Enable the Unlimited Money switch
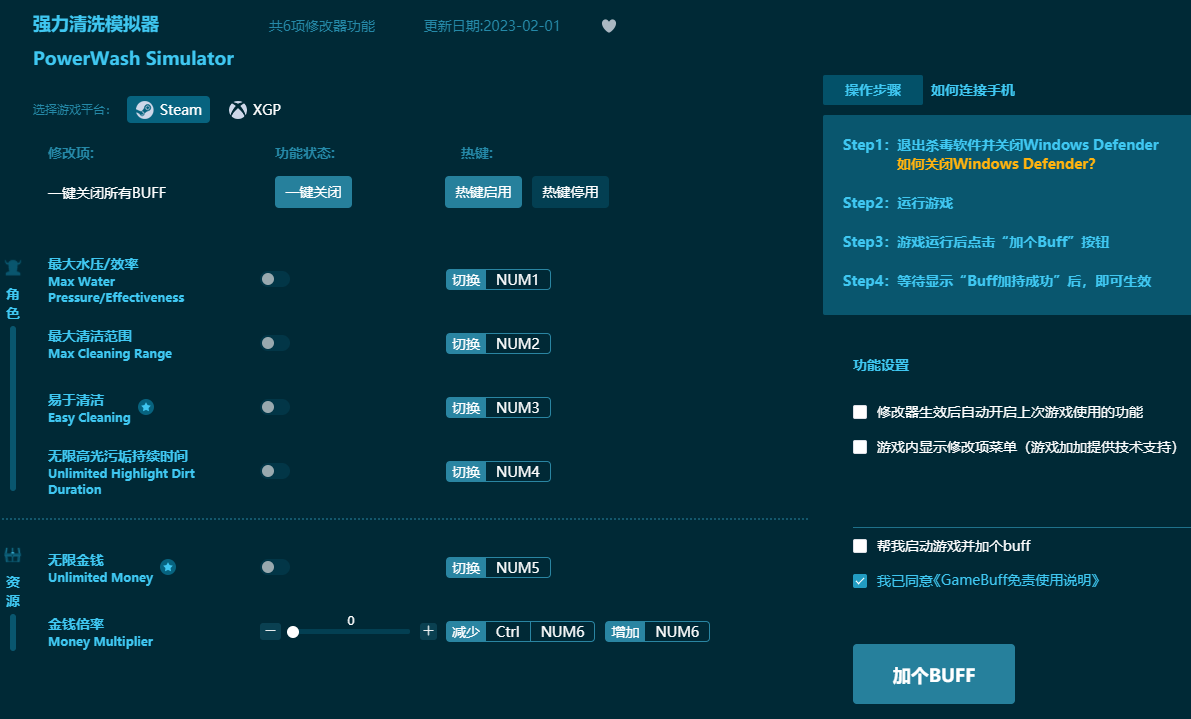The image size is (1191, 719). point(275,567)
